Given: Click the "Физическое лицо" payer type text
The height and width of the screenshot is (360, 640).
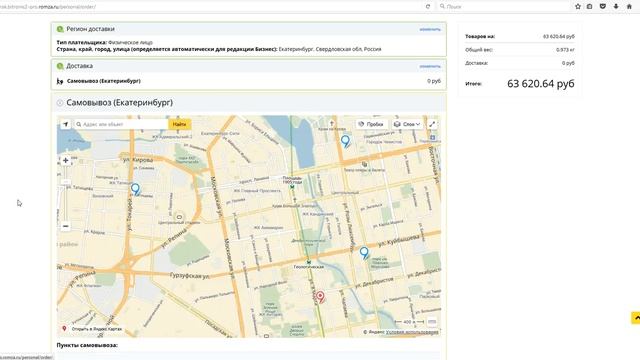Looking at the screenshot, I should point(130,42).
